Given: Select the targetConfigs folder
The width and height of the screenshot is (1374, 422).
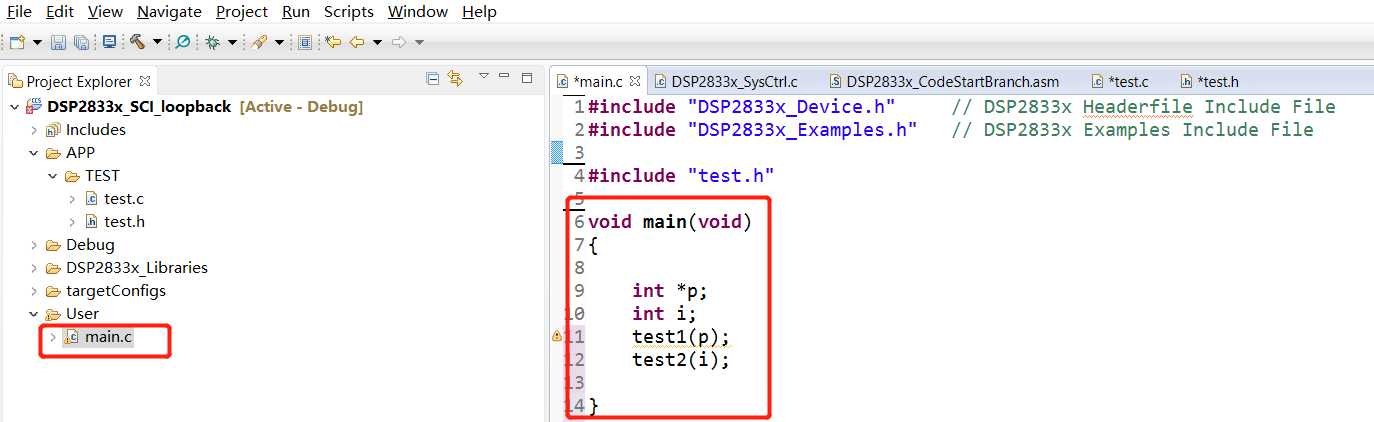Looking at the screenshot, I should pos(116,291).
